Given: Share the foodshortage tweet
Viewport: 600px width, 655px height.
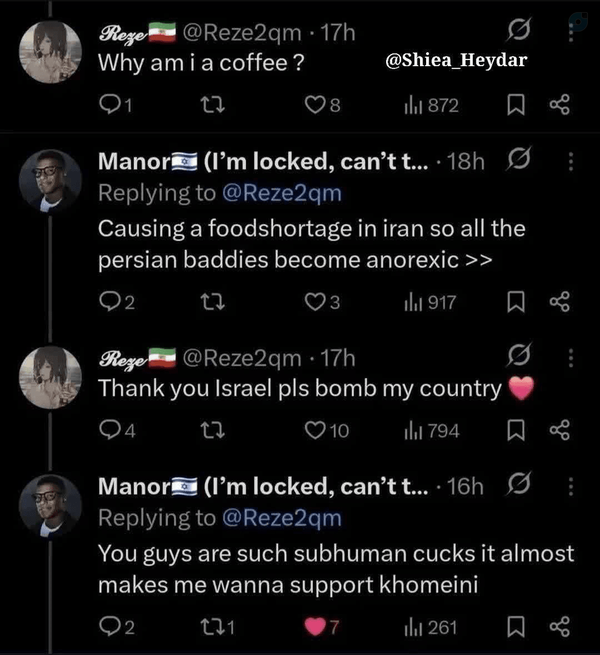Looking at the screenshot, I should point(560,302).
